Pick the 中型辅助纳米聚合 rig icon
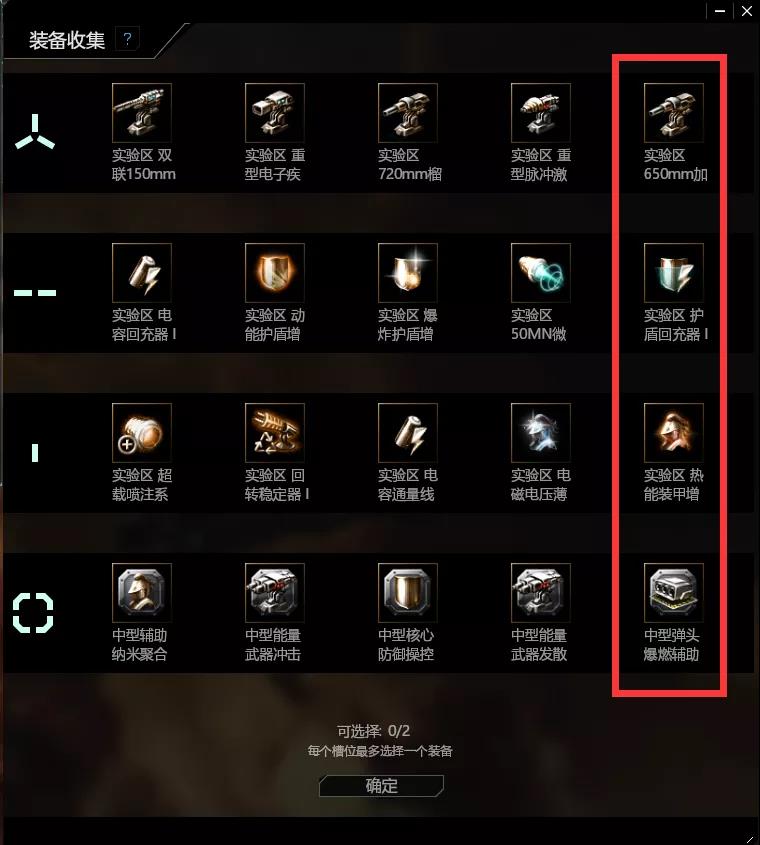Image resolution: width=760 pixels, height=845 pixels. coord(142,593)
